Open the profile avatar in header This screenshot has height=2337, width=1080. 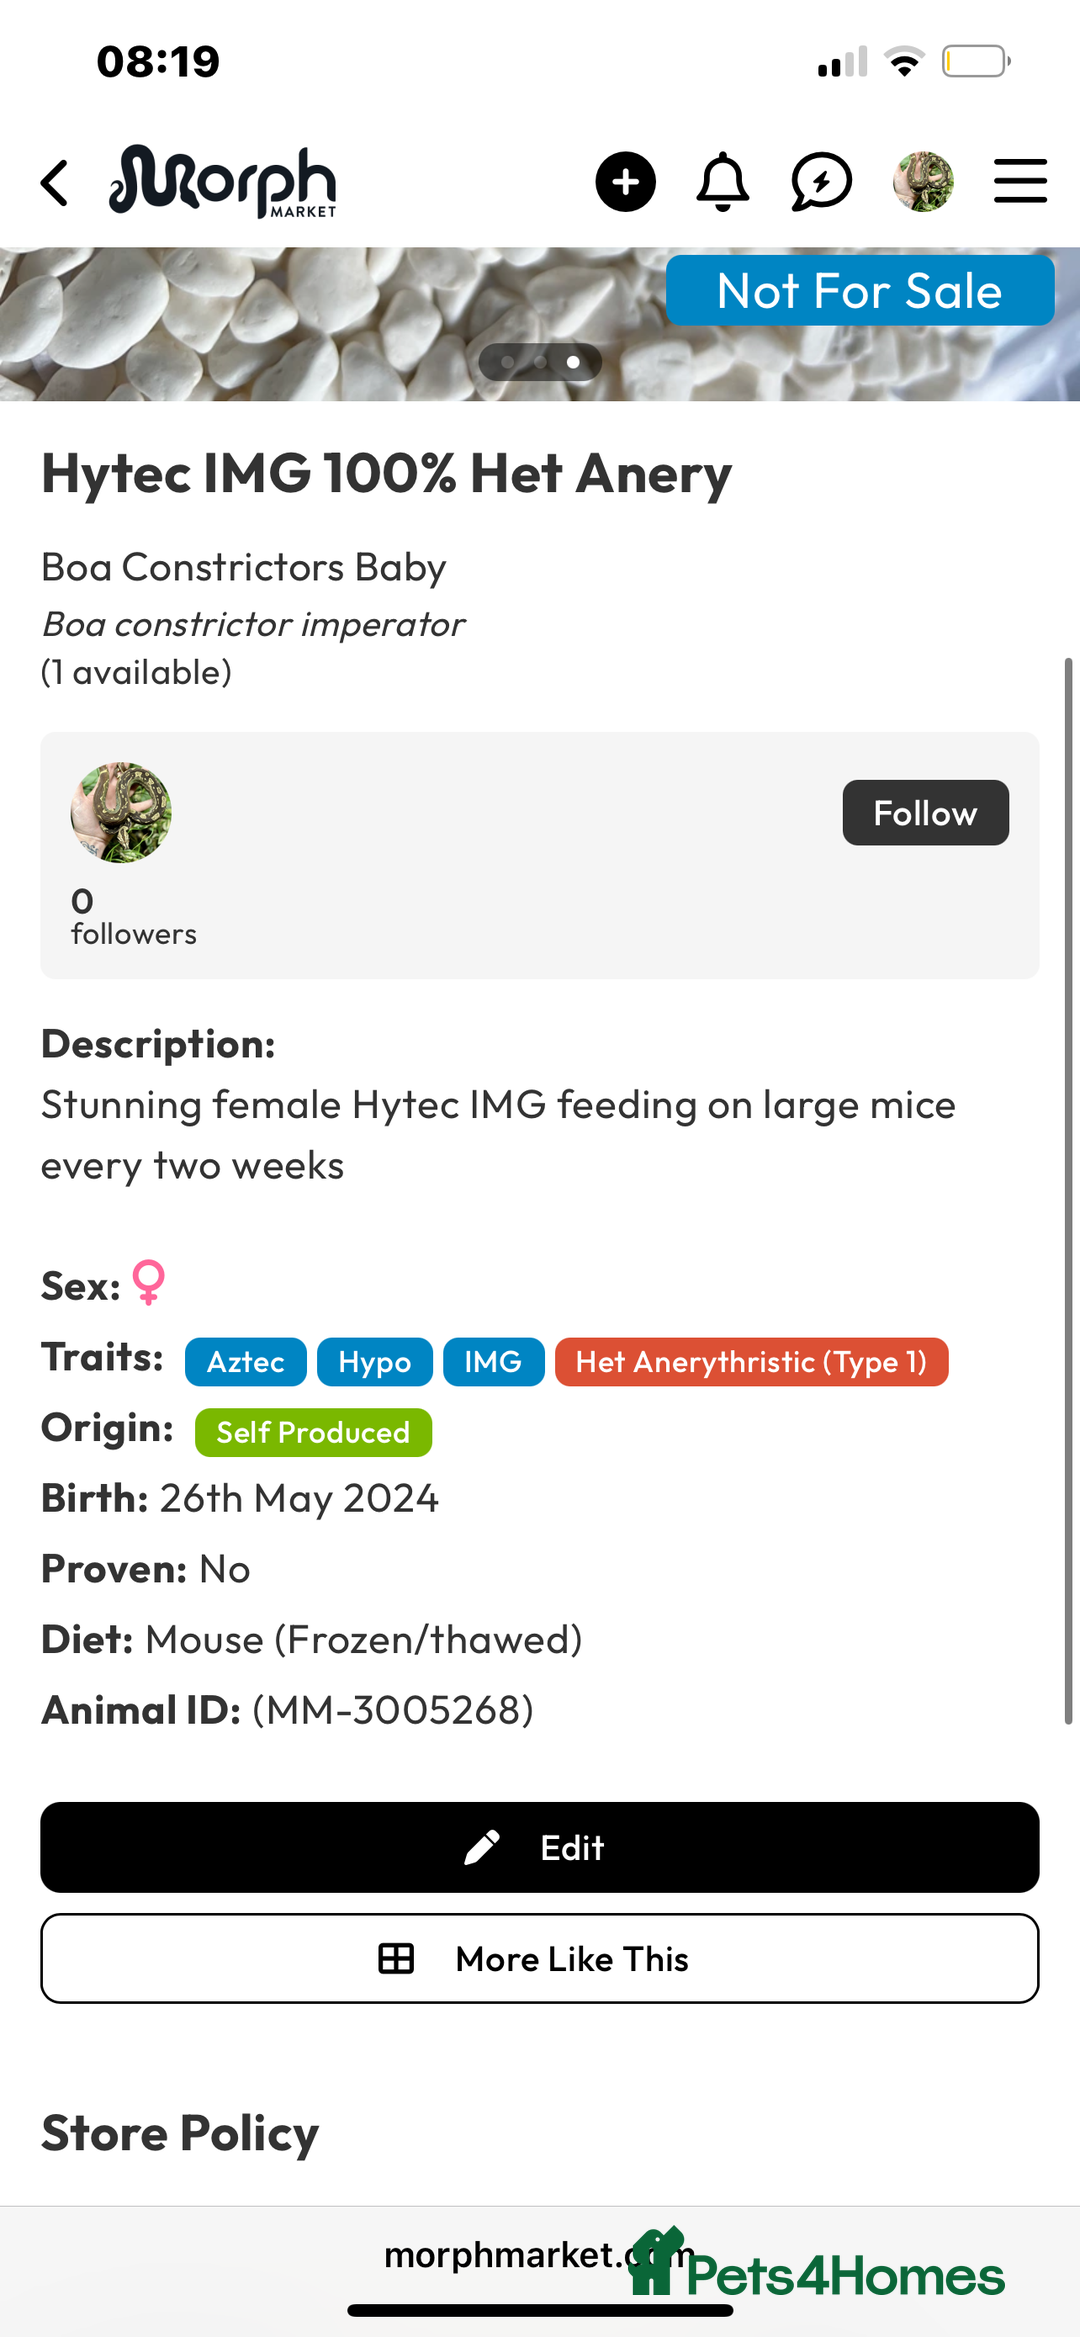[923, 182]
